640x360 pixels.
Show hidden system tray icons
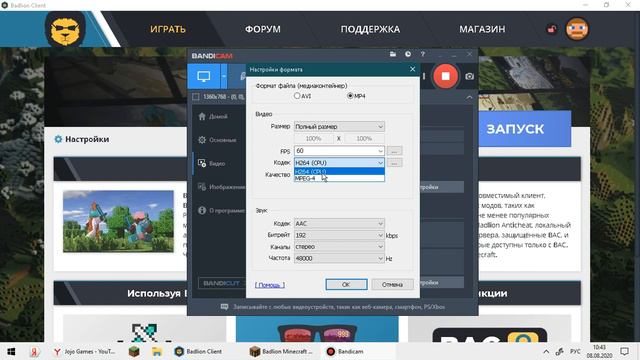click(546, 351)
